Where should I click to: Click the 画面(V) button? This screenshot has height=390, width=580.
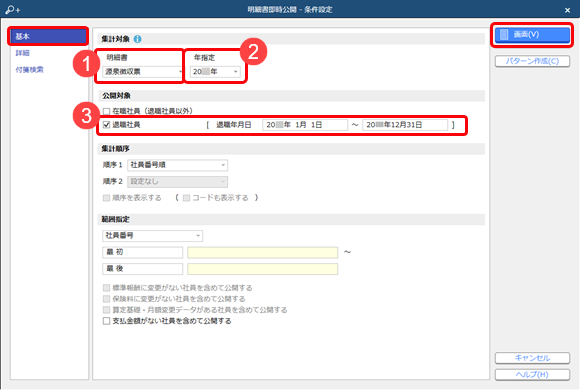[x=532, y=34]
